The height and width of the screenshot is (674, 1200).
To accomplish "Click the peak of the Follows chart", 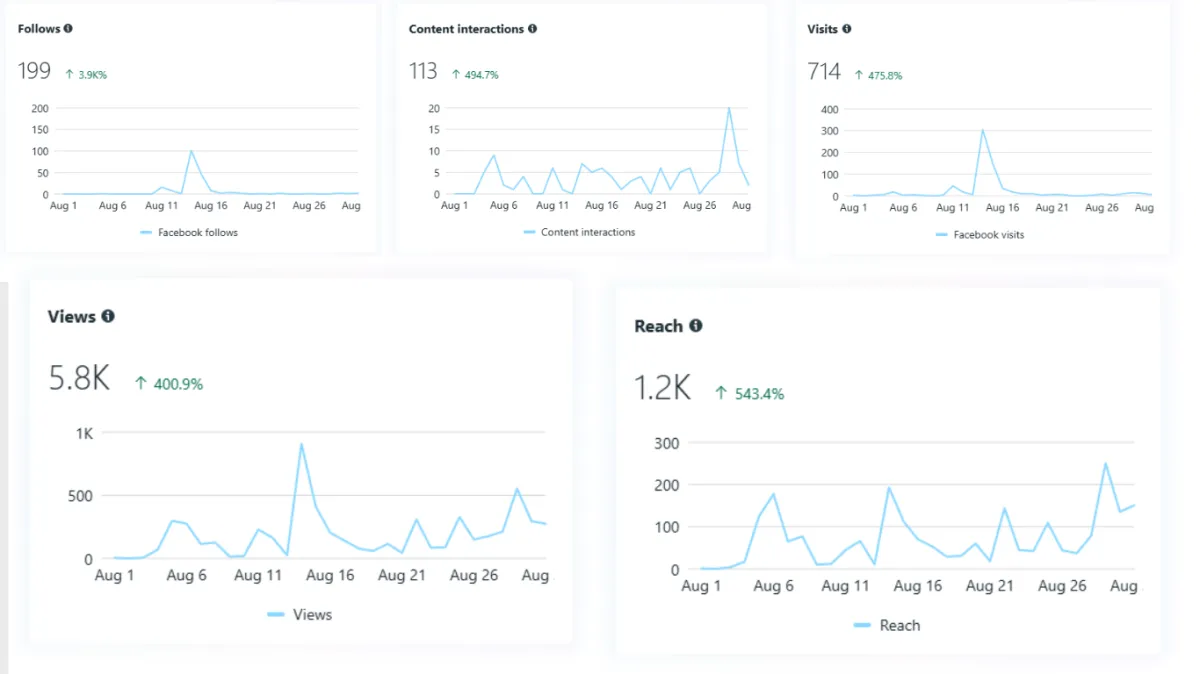I will (191, 151).
